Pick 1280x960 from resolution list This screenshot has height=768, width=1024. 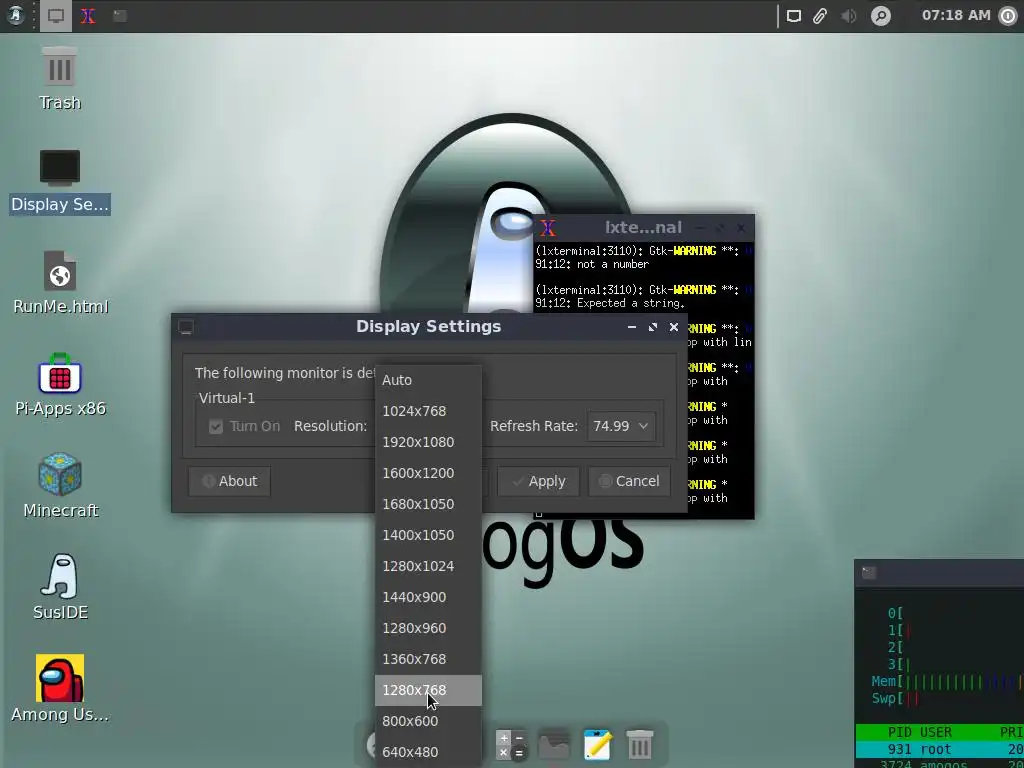[x=428, y=628]
